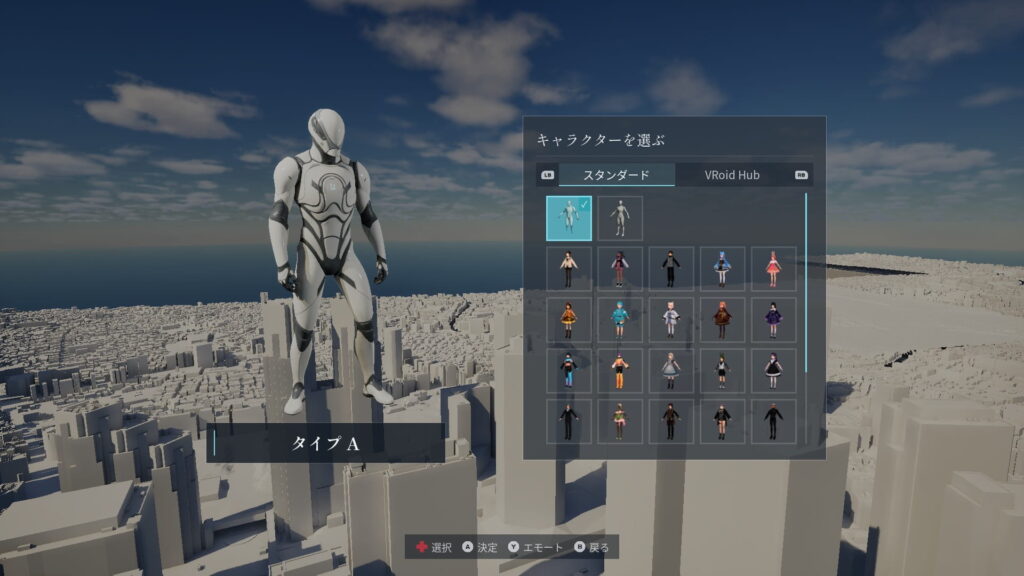Click the RB shoulder button icon

tap(801, 175)
